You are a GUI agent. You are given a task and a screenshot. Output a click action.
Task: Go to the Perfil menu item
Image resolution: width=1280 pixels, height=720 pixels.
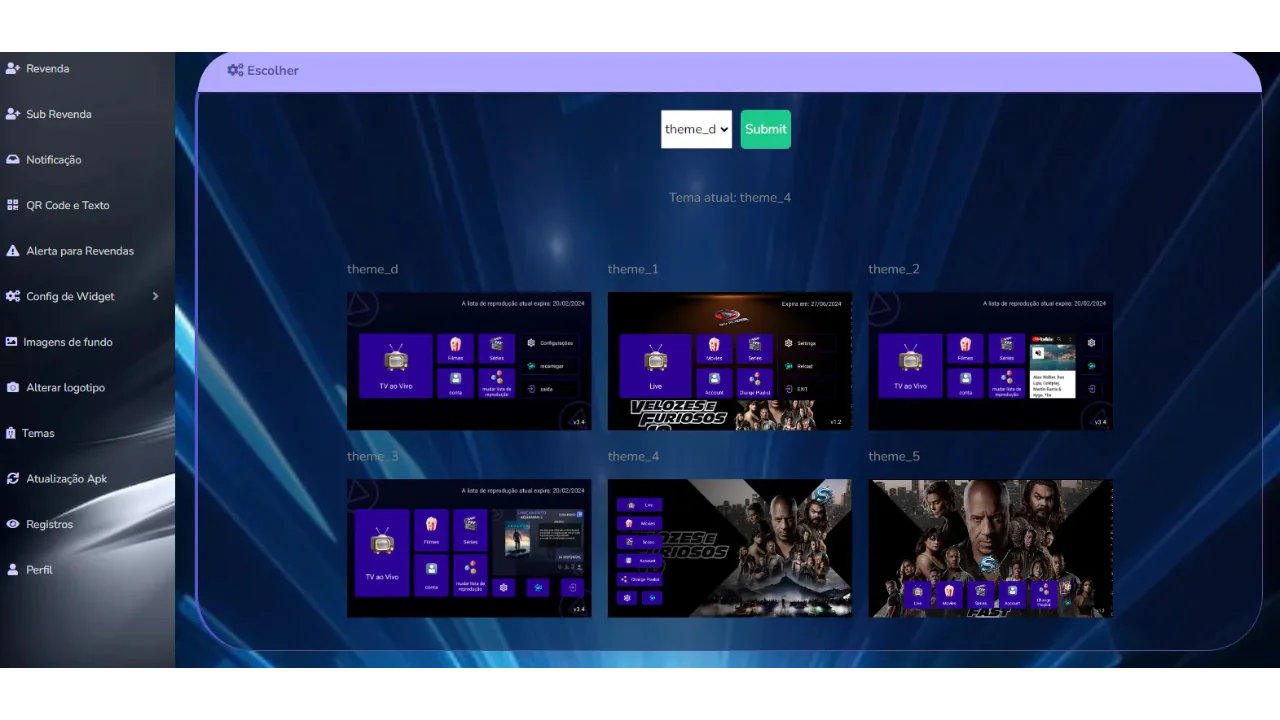point(39,570)
